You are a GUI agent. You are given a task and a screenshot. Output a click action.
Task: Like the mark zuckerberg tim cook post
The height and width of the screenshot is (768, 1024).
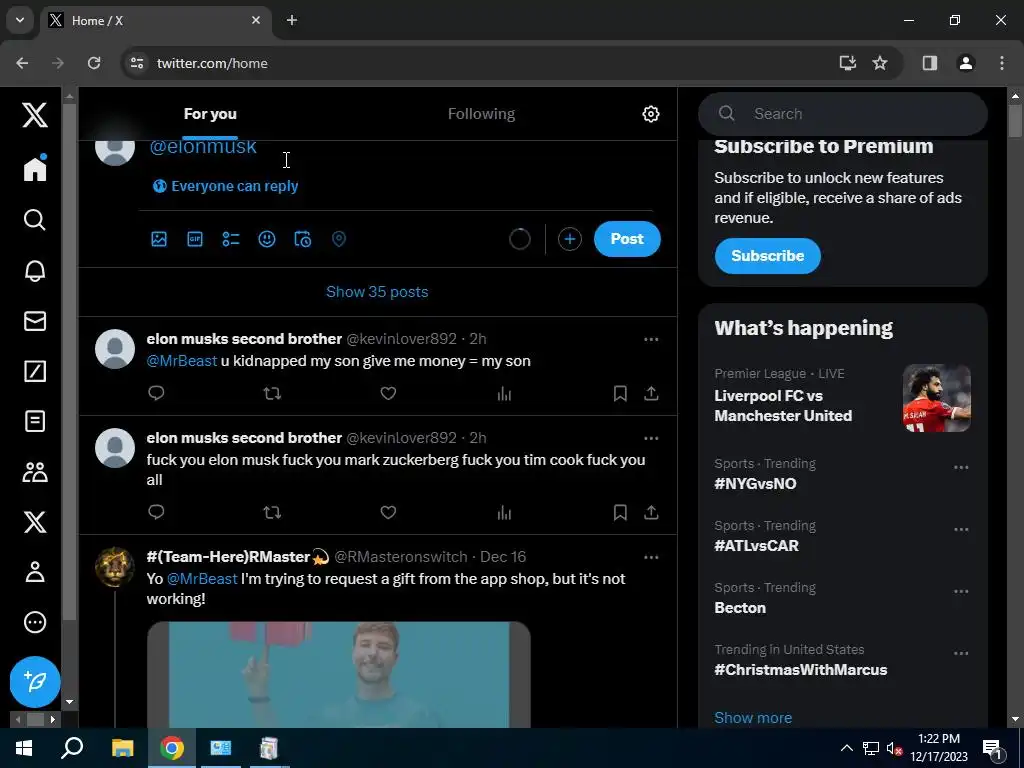coord(389,513)
